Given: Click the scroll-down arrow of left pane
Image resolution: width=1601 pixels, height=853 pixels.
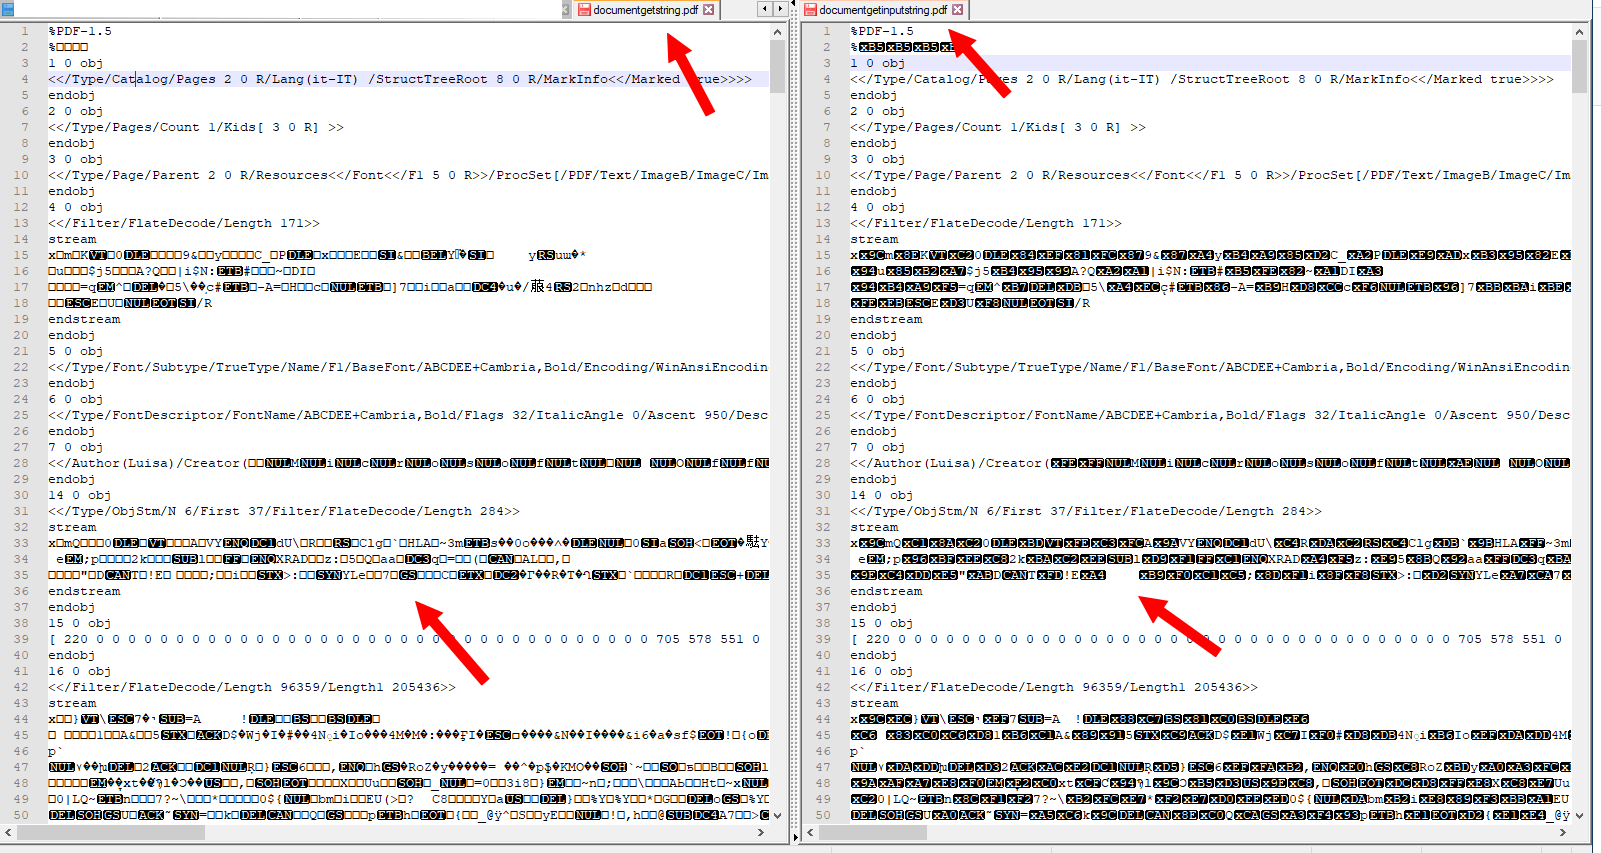Looking at the screenshot, I should click(777, 815).
